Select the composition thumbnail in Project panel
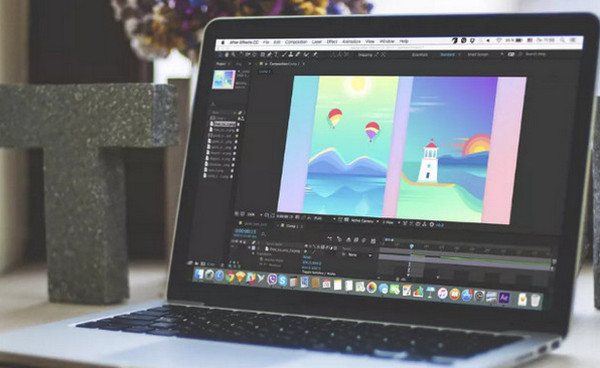Image resolution: width=600 pixels, height=368 pixels. tap(225, 80)
